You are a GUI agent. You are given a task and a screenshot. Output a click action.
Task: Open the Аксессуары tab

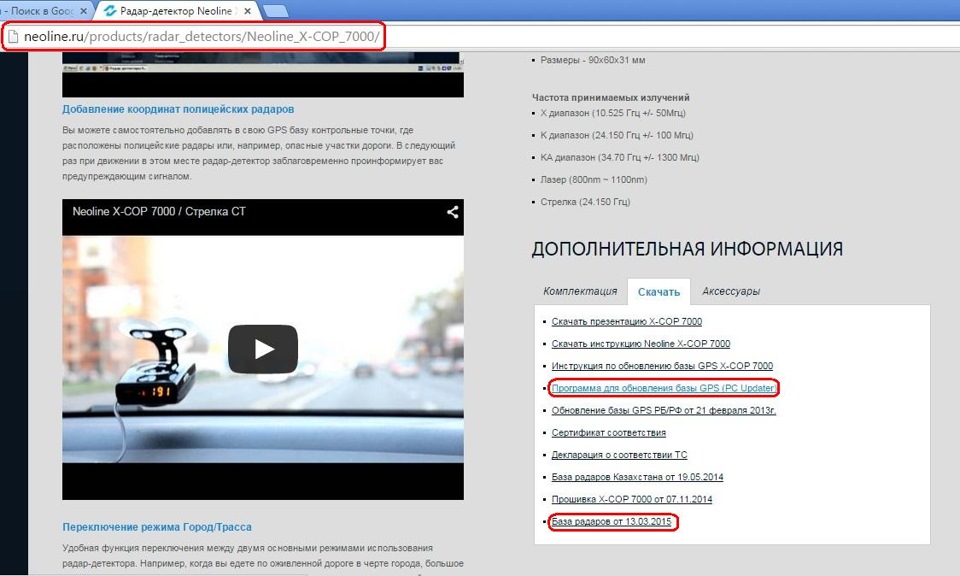[x=731, y=291]
